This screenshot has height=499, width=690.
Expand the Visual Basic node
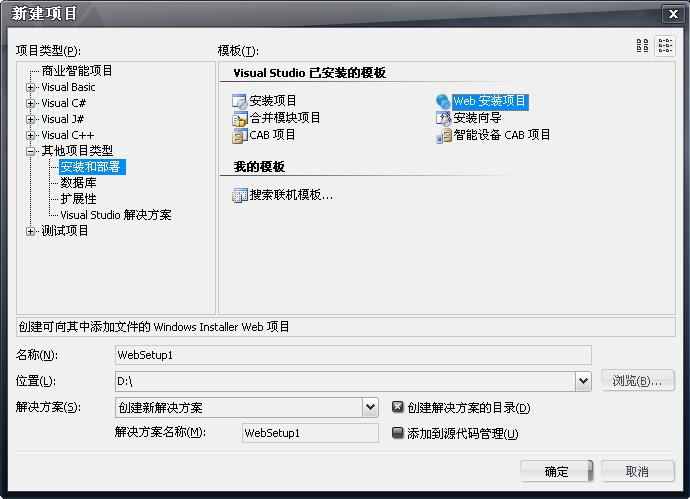click(30, 87)
